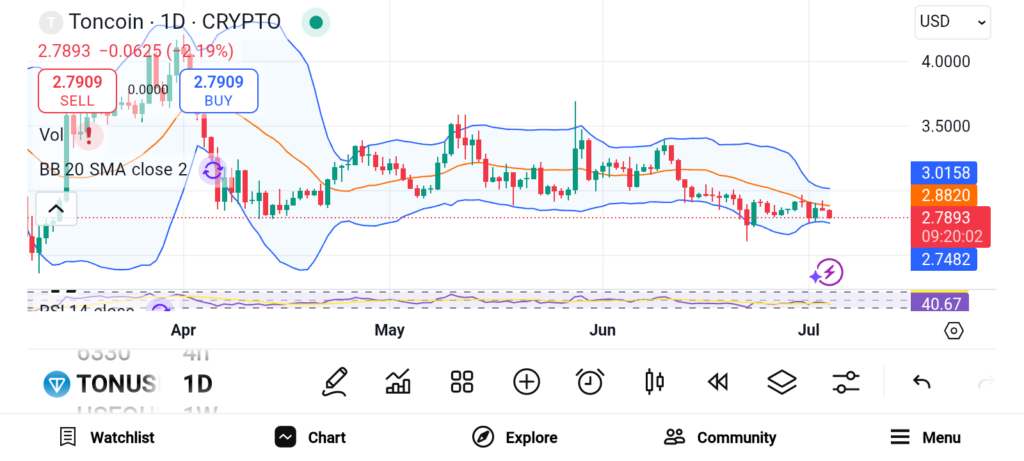Open the indicators chart icon

[398, 382]
